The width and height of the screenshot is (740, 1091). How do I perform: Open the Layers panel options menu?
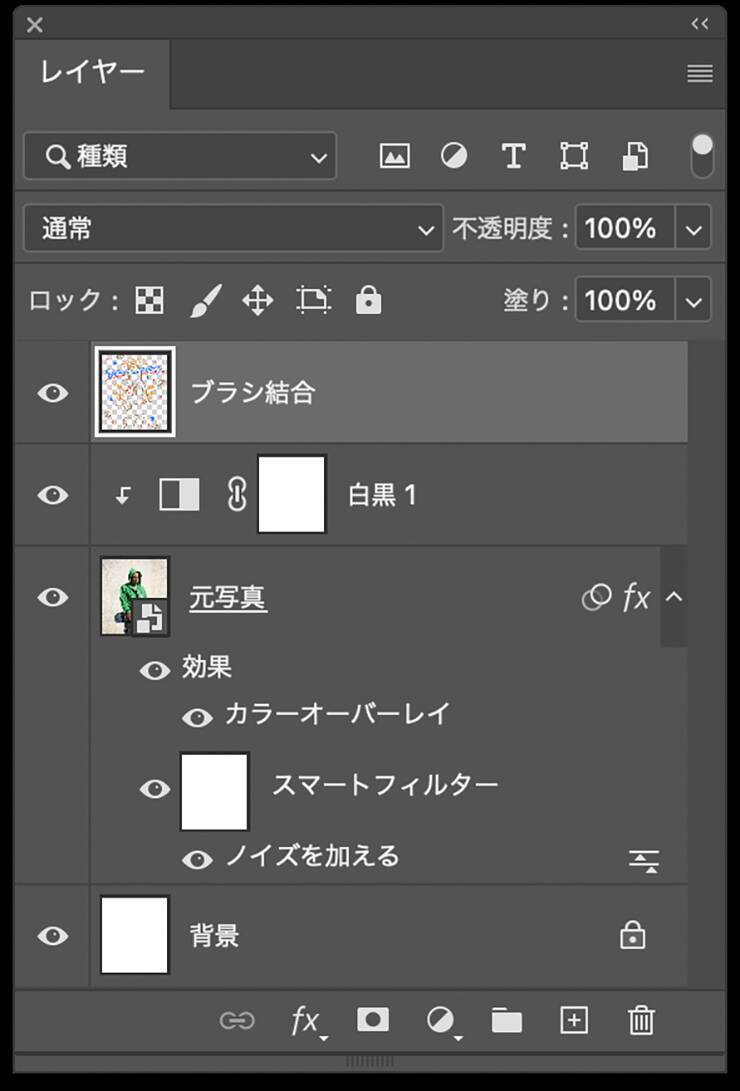pos(700,74)
